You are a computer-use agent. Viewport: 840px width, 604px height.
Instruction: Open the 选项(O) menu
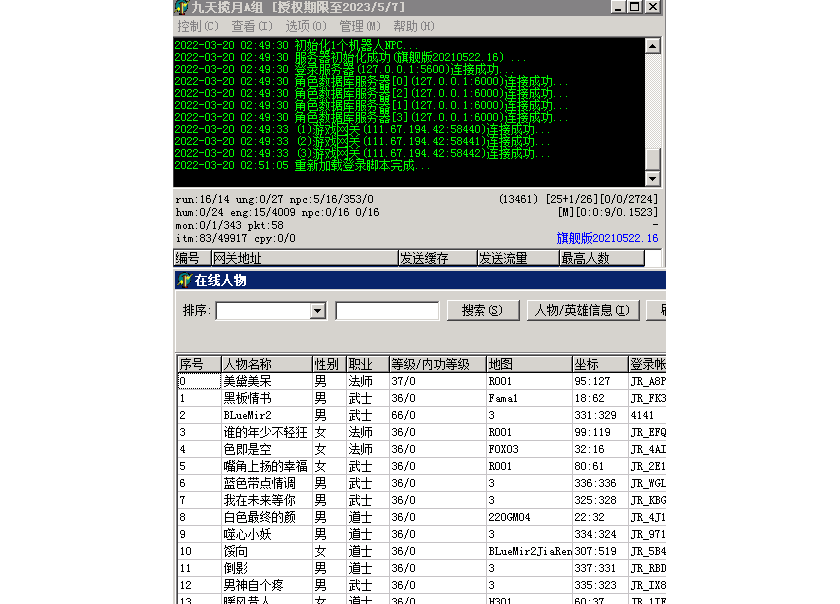point(306,26)
